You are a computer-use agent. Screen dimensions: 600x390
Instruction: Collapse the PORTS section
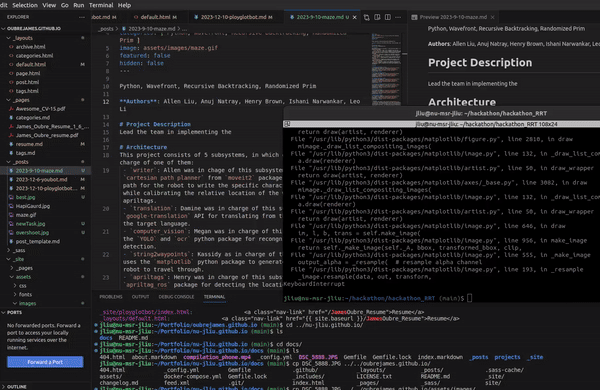point(3,313)
